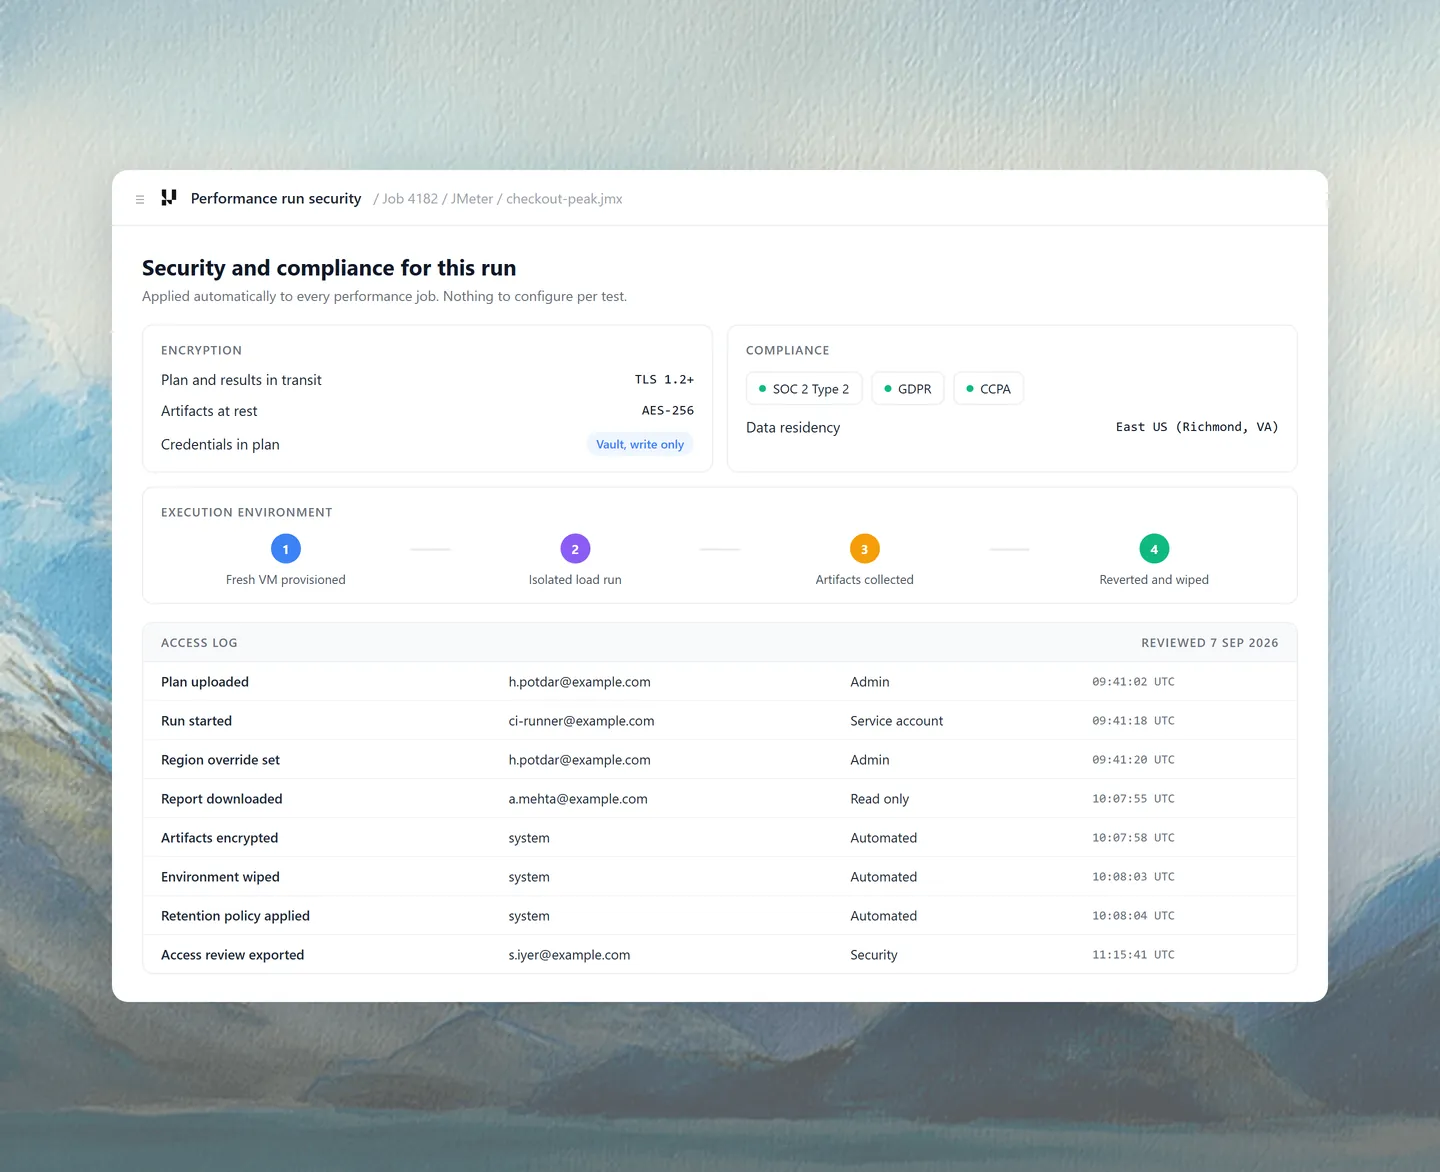Screen dimensions: 1440x1172
Task: Click the 11:15:41 UTC timestamp
Action: tap(1133, 955)
